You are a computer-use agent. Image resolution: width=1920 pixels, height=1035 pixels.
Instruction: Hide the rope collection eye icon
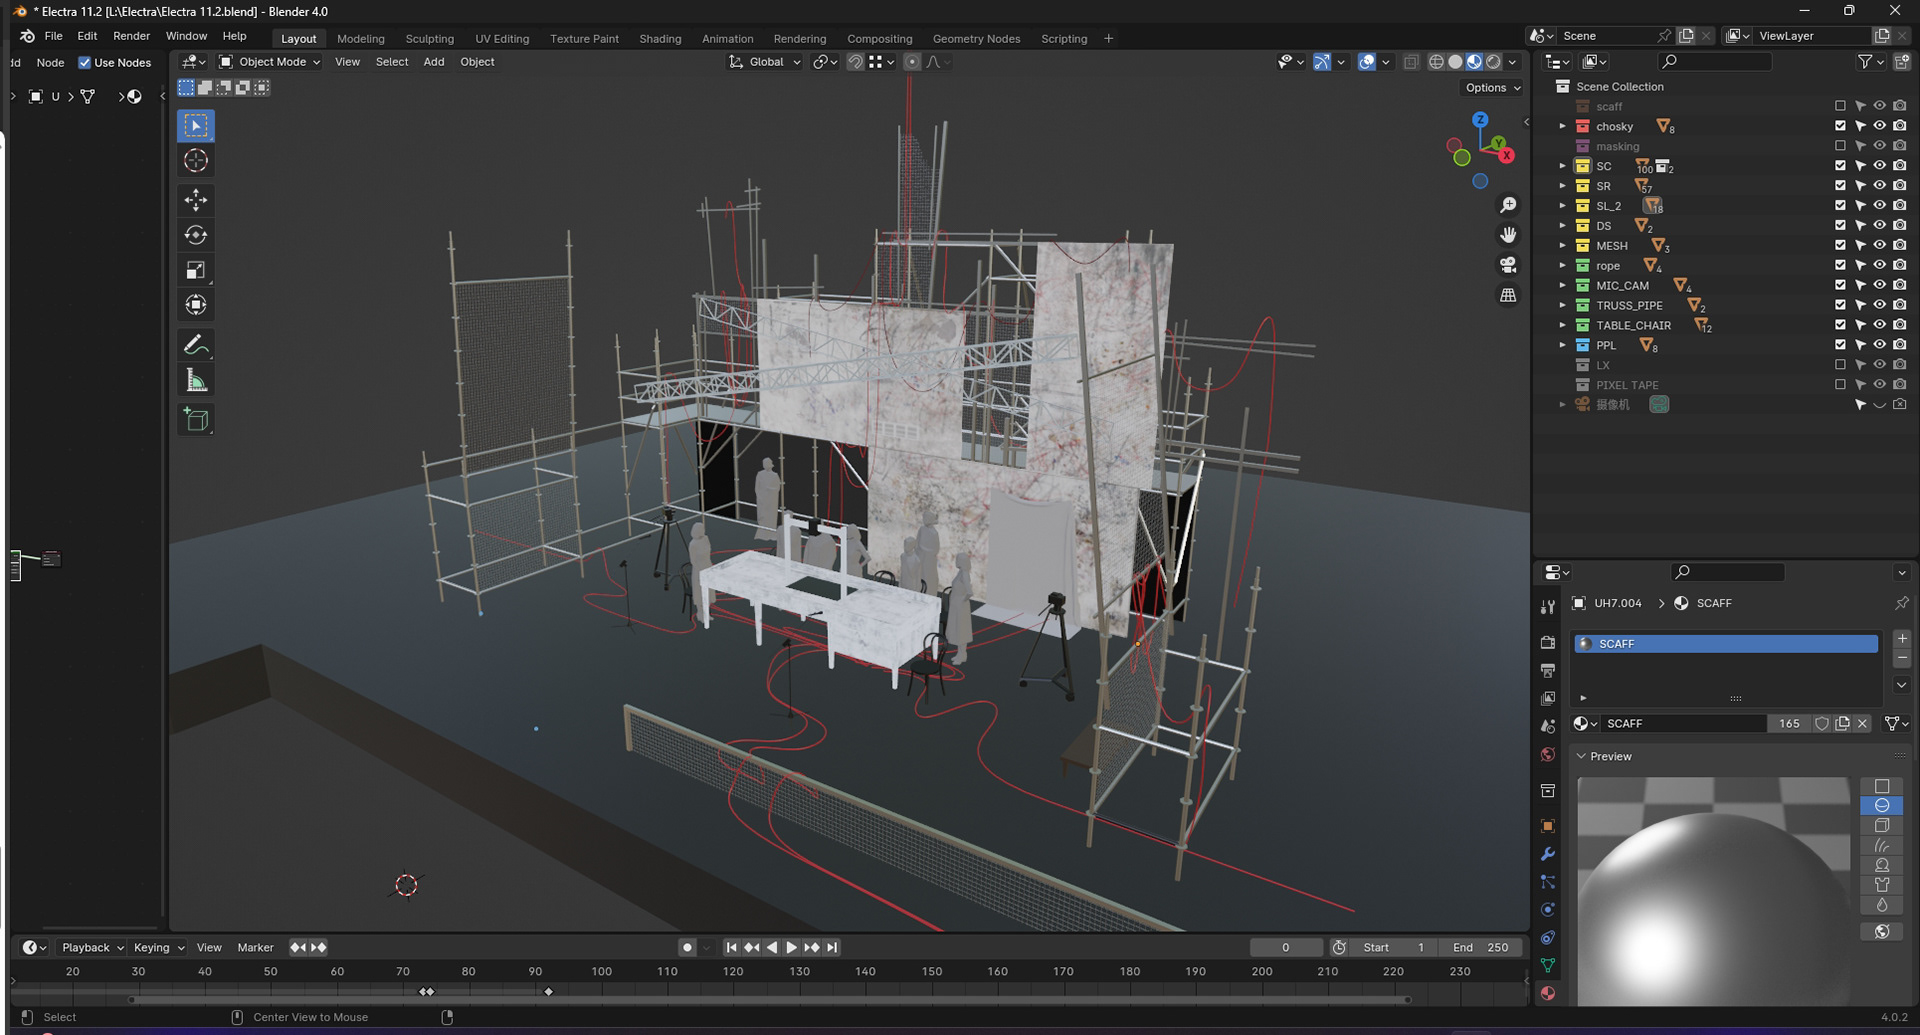coord(1880,265)
